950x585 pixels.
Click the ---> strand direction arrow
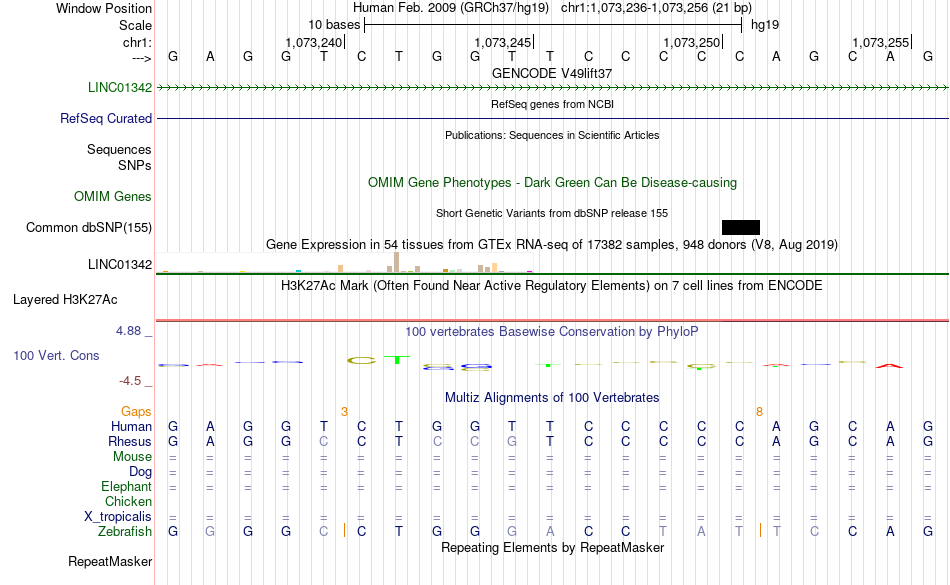[x=142, y=58]
